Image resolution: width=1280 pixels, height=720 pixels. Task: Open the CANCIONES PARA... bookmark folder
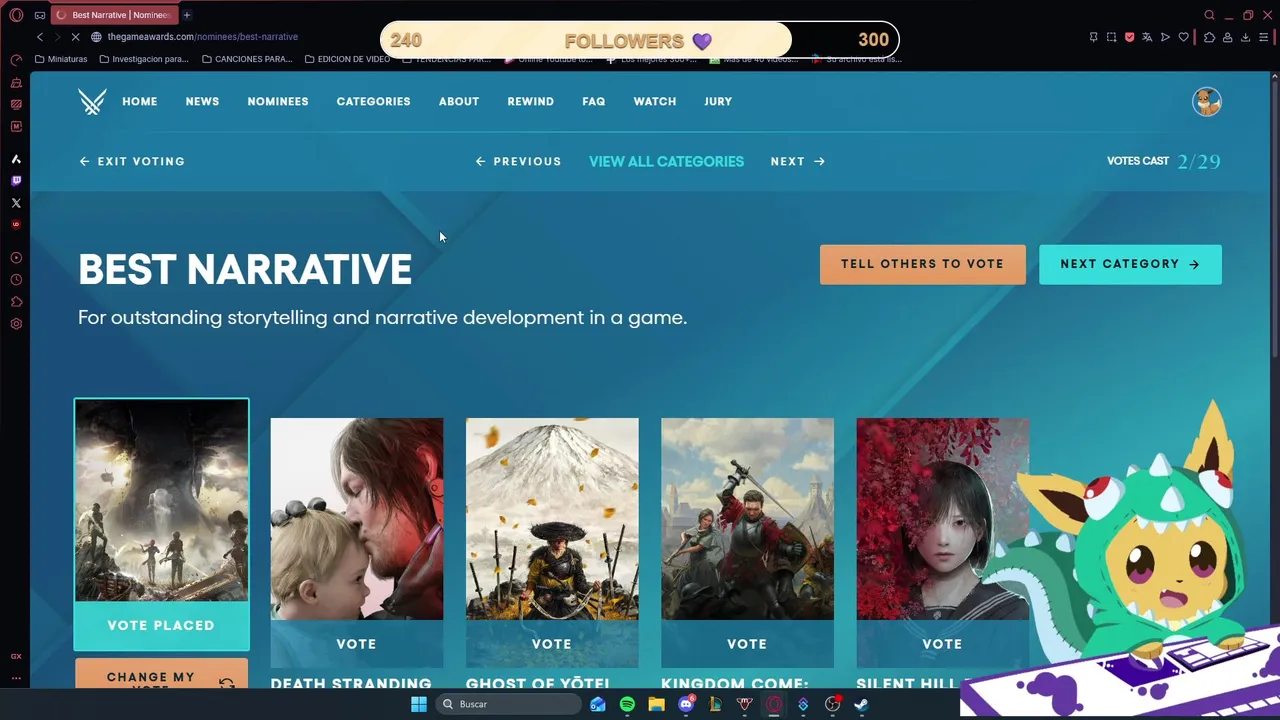[247, 59]
